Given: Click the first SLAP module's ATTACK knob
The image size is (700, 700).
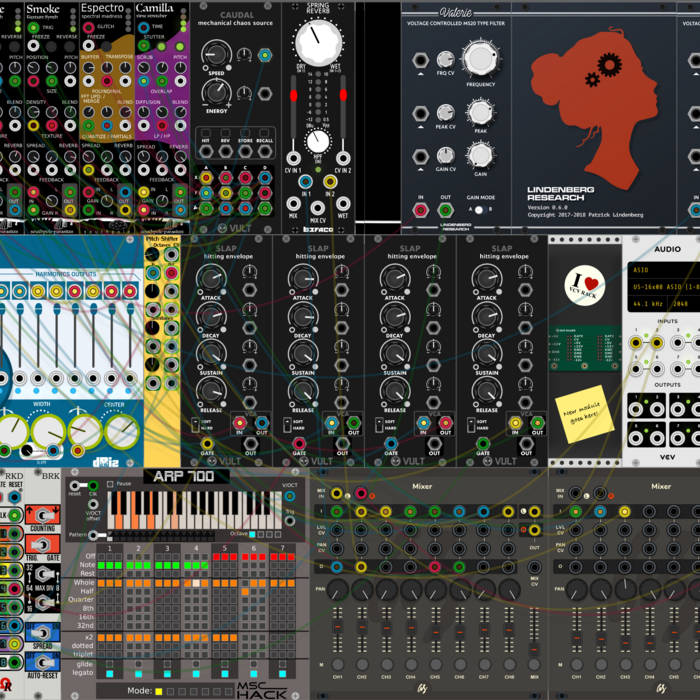Looking at the screenshot, I should pyautogui.click(x=210, y=277).
